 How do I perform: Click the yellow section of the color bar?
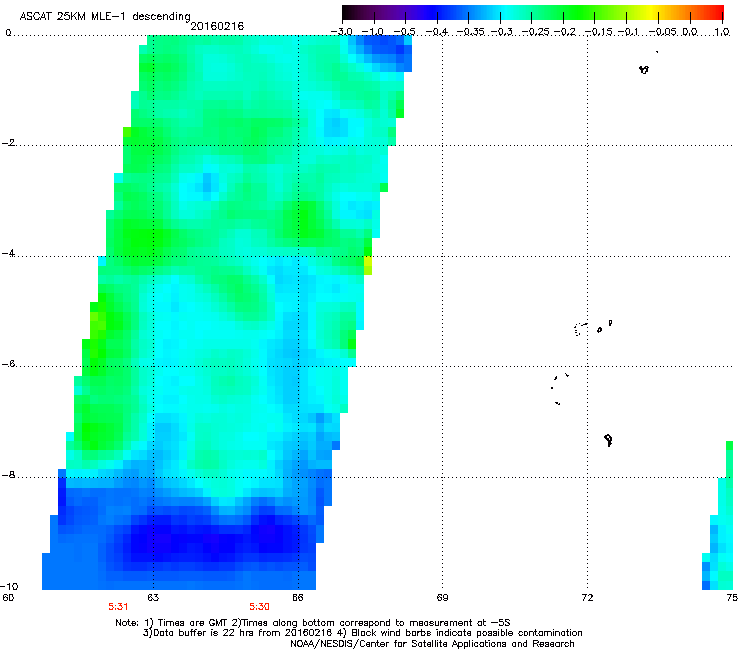point(652,12)
